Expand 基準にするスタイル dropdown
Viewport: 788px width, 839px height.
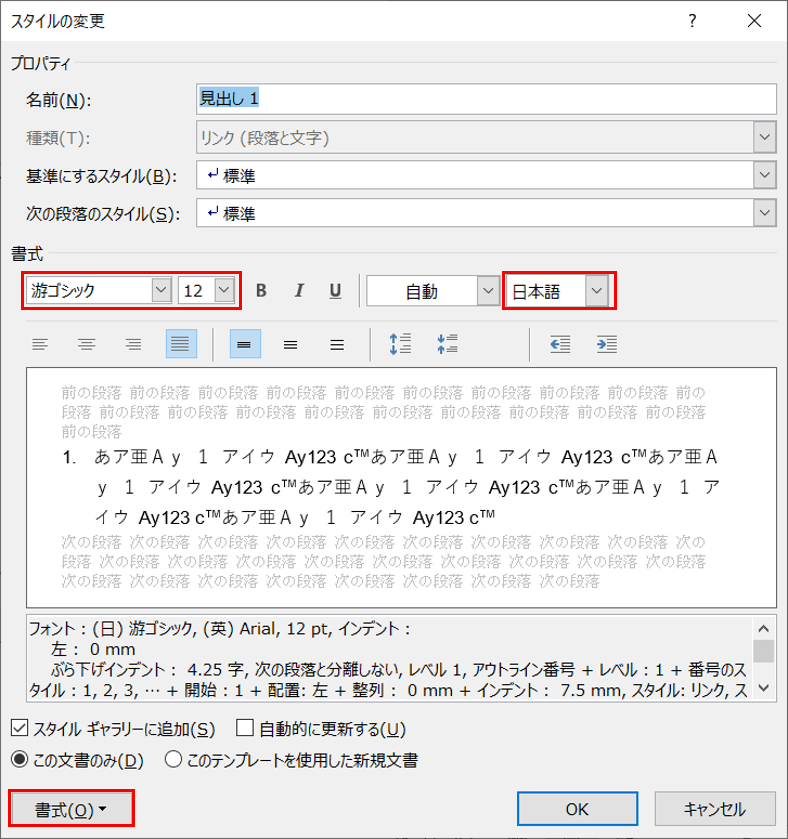click(x=765, y=175)
